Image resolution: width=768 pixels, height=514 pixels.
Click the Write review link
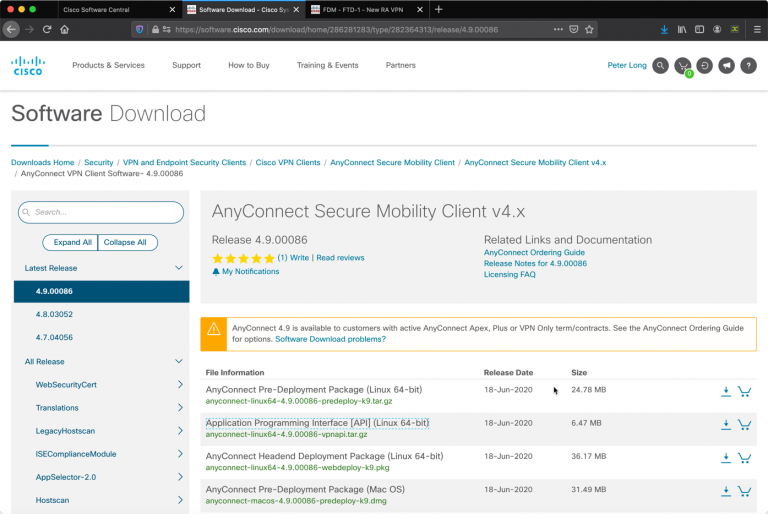coord(299,258)
